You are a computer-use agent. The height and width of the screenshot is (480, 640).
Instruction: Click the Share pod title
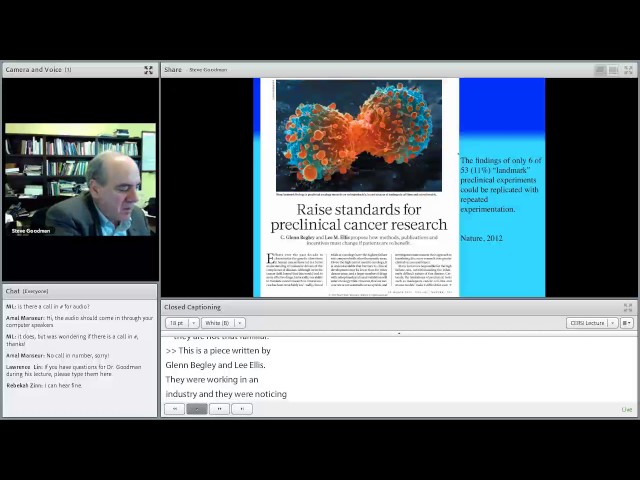[x=173, y=70]
